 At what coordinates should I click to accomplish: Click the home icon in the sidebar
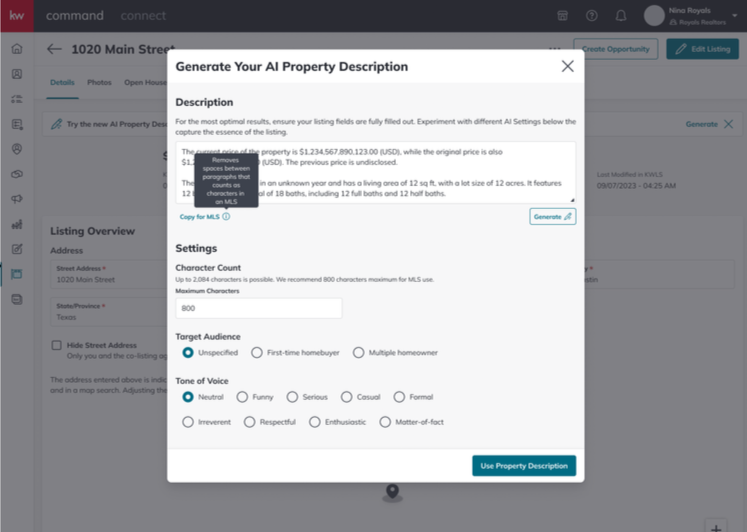pos(17,49)
